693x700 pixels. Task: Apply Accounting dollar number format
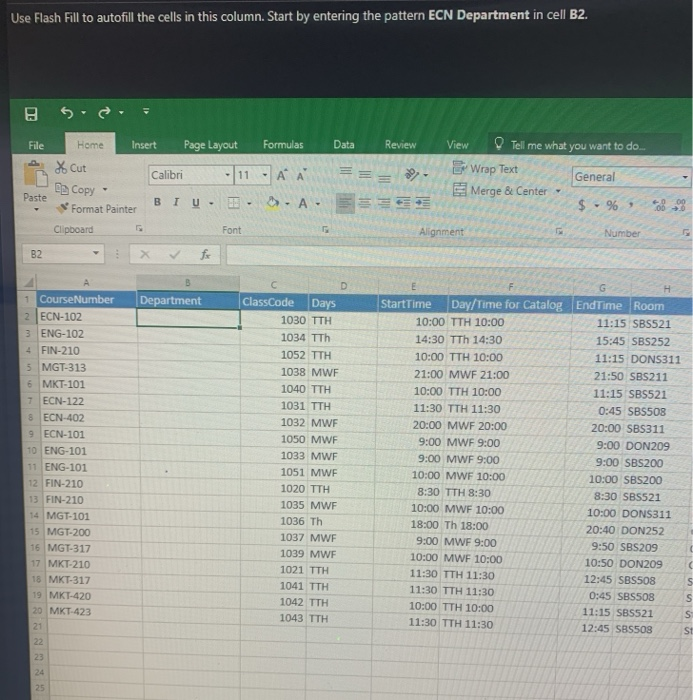(582, 205)
